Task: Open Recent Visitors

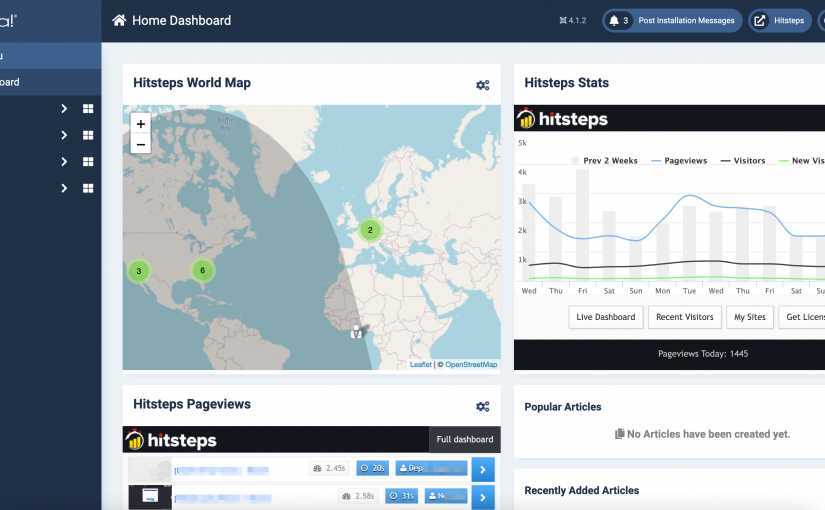Action: [x=685, y=317]
